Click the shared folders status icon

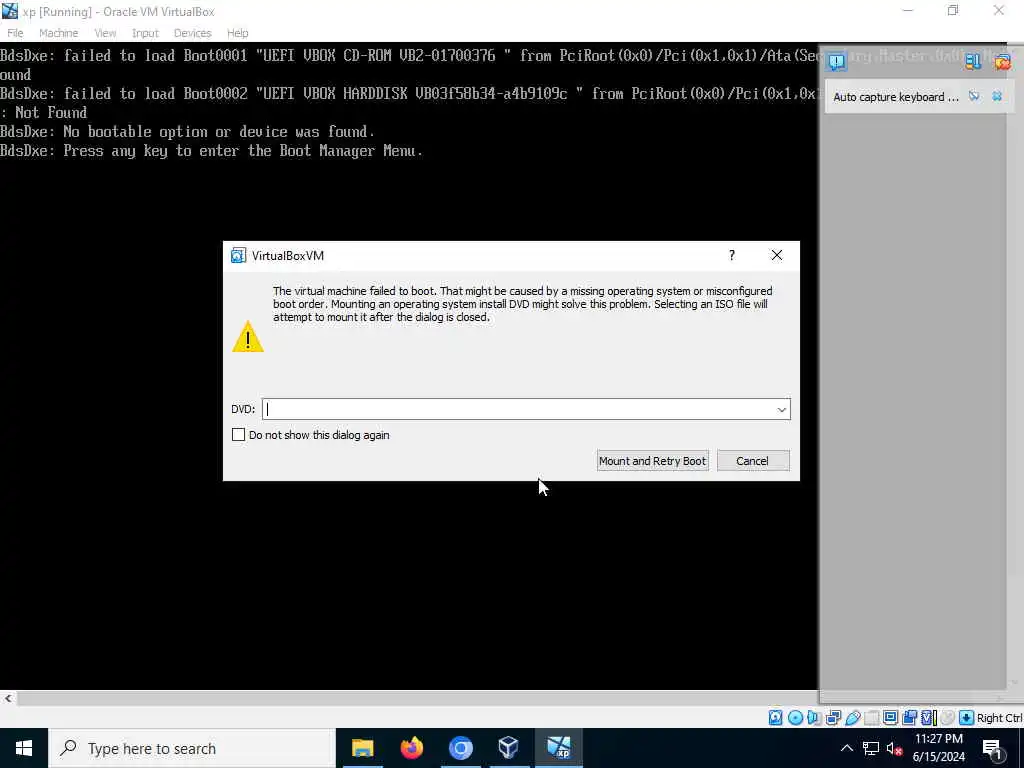(872, 718)
